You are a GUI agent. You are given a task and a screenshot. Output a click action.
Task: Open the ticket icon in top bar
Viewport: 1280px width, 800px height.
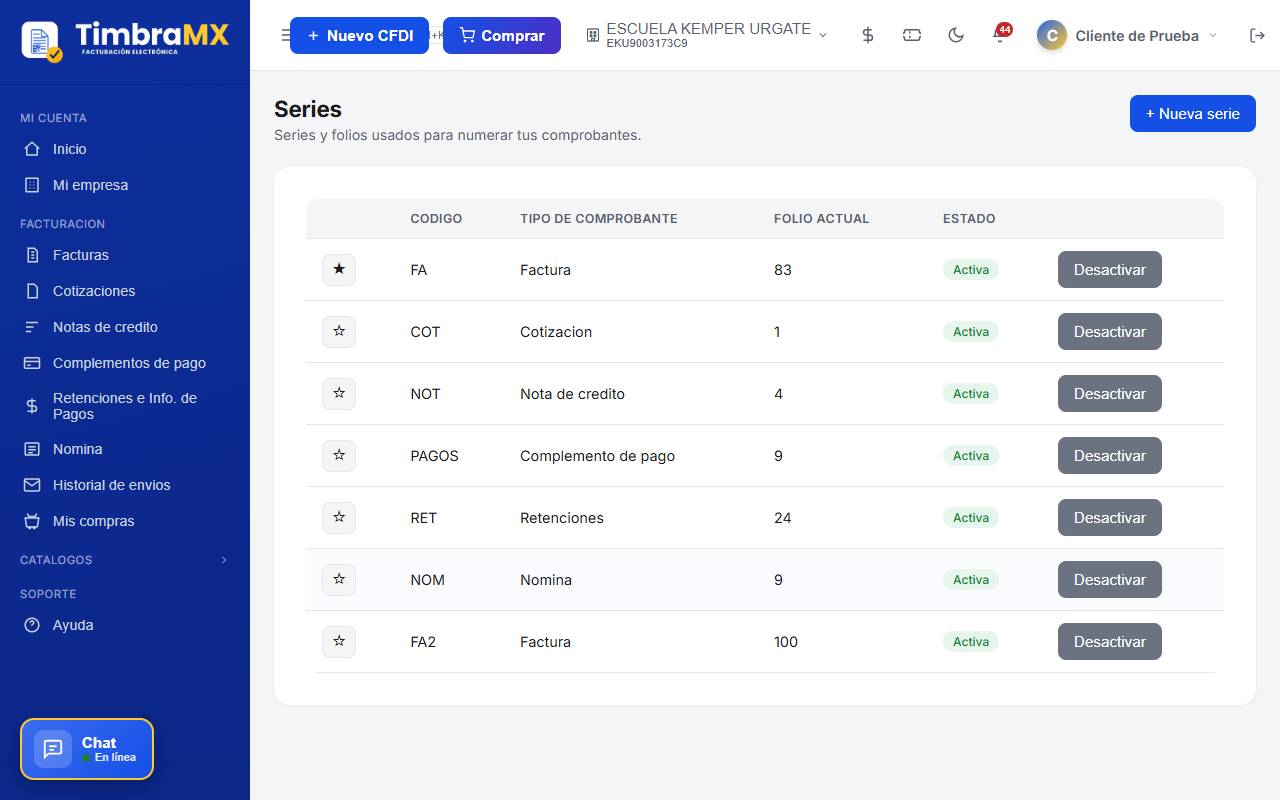coord(912,35)
